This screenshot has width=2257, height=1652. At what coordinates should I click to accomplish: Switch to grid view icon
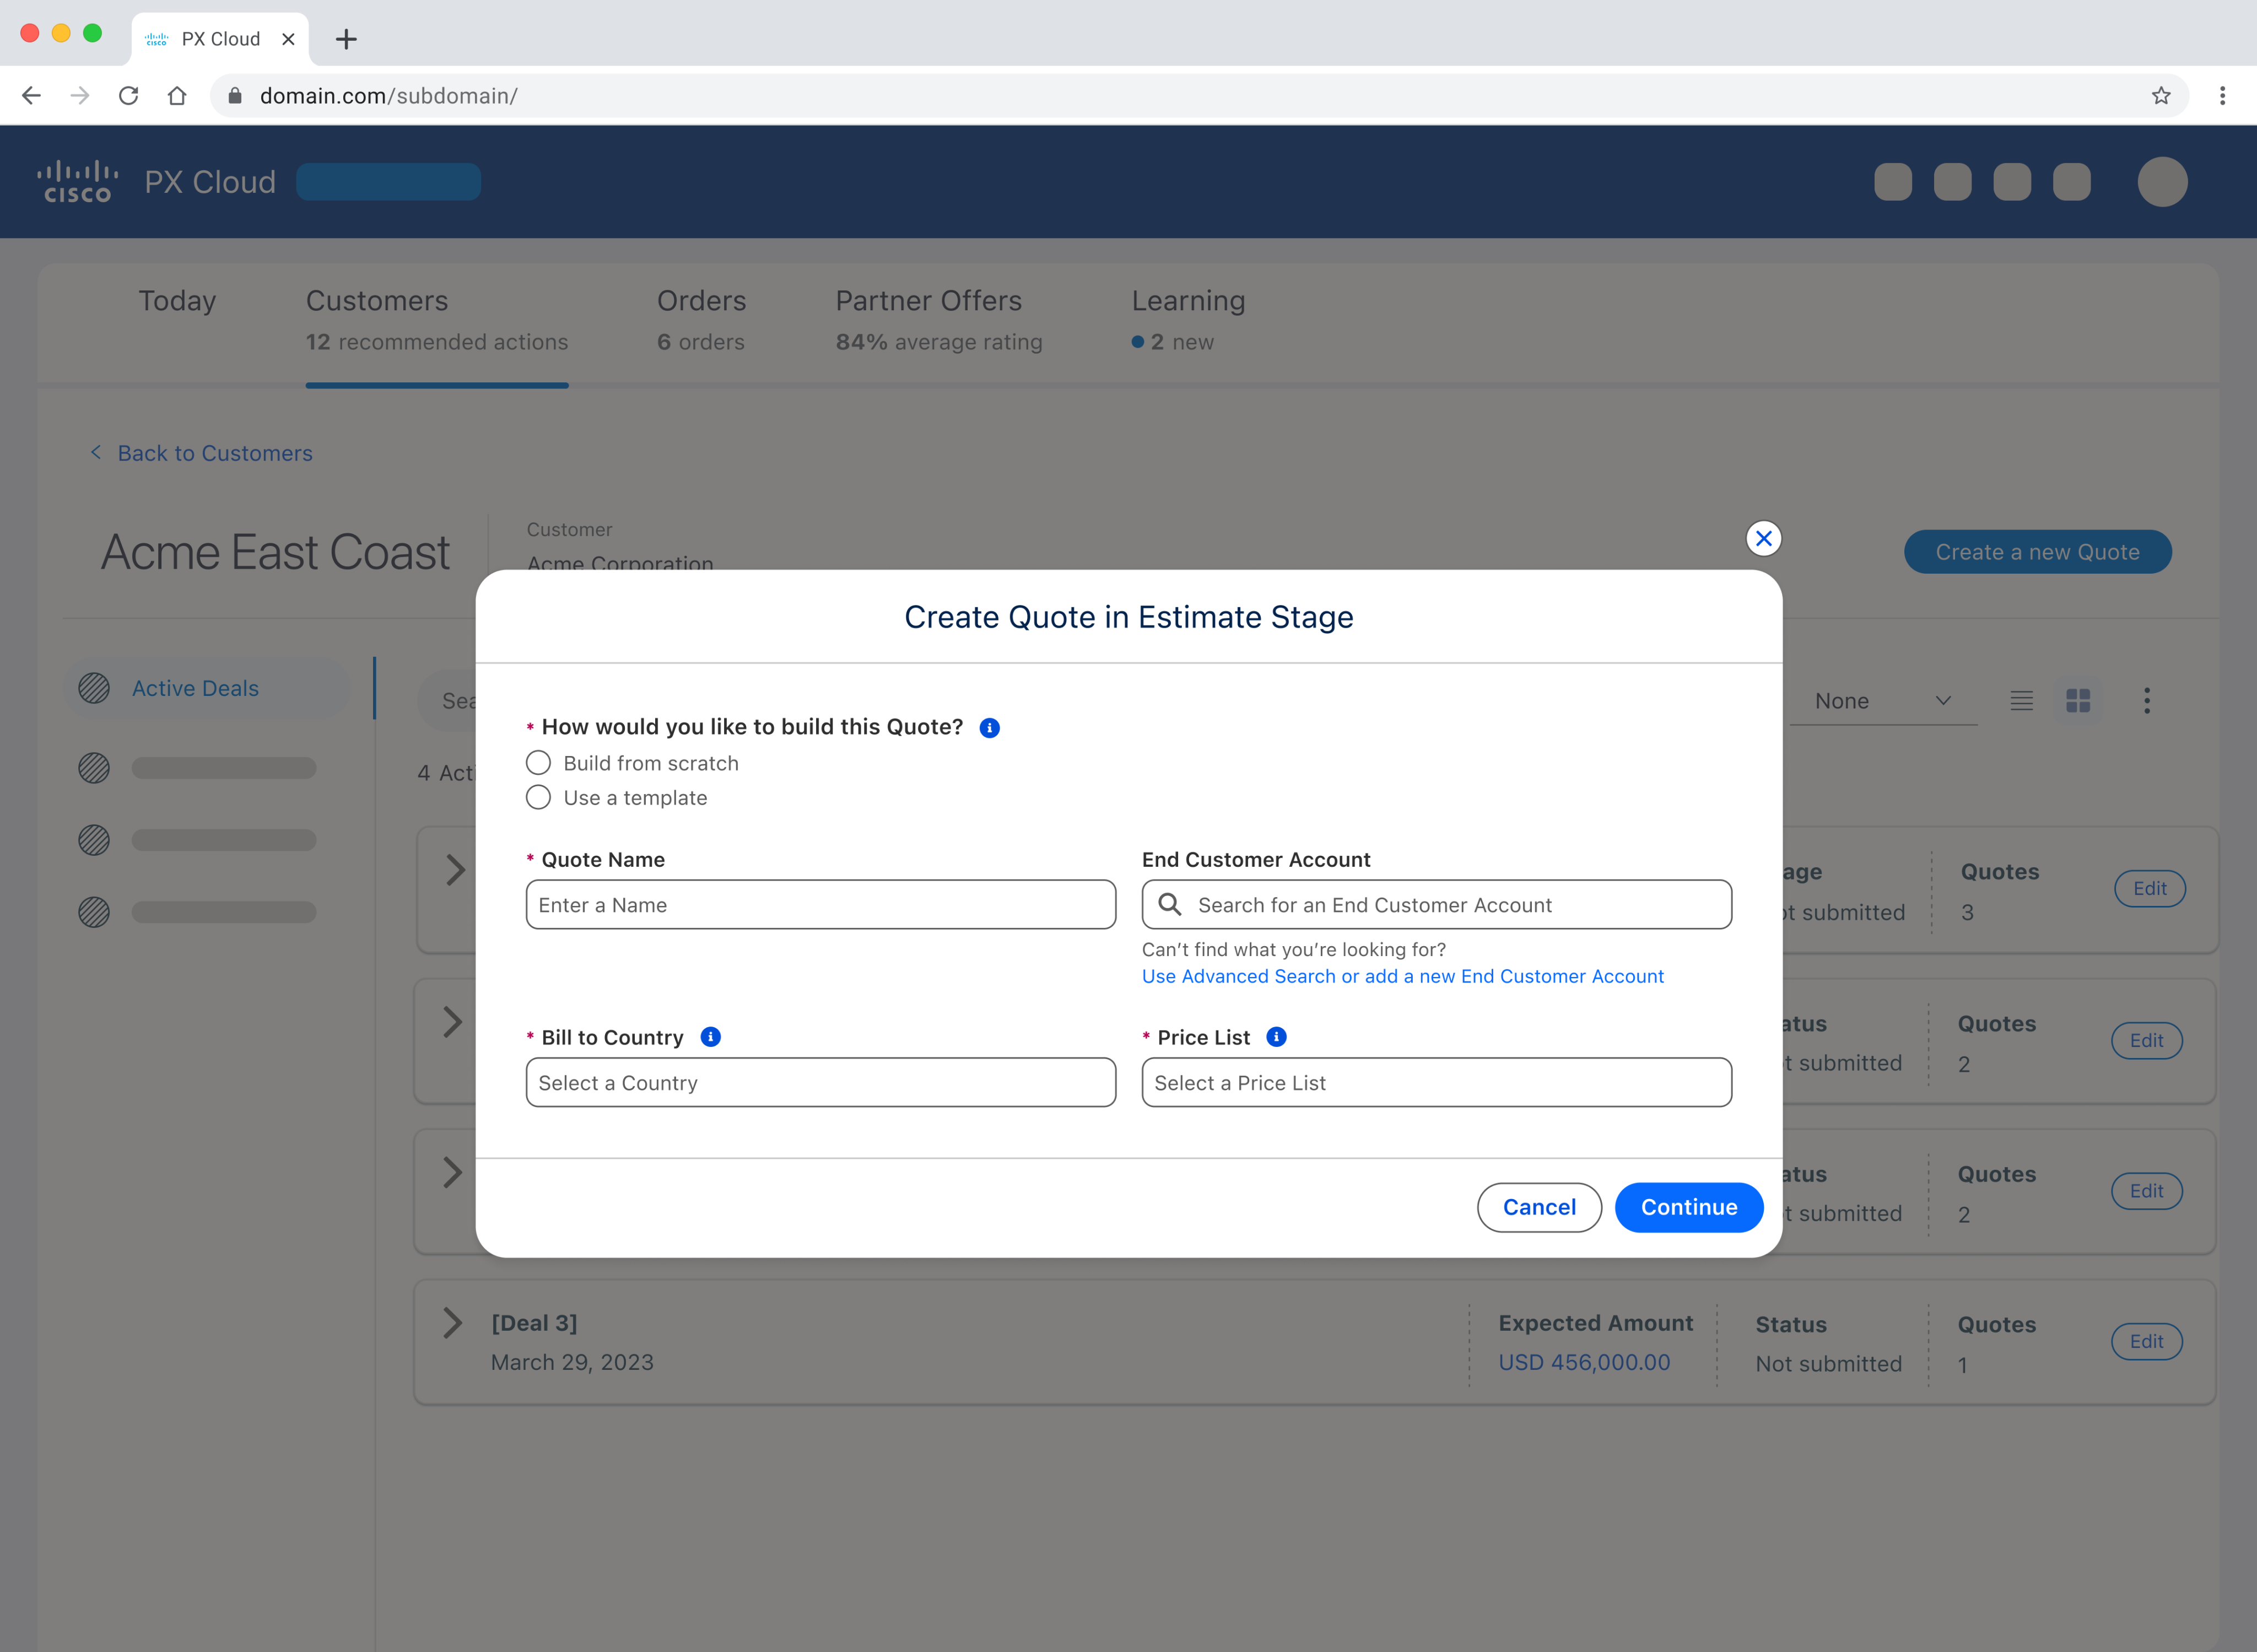tap(2078, 701)
